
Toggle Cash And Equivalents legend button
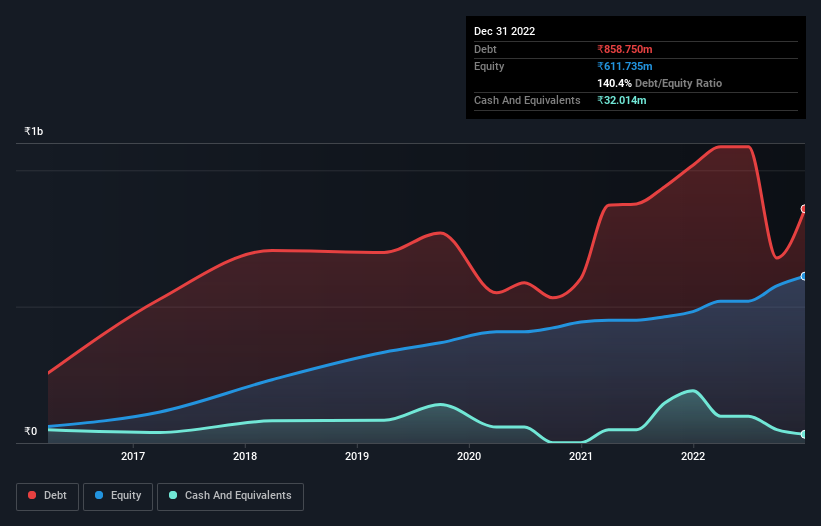point(230,496)
